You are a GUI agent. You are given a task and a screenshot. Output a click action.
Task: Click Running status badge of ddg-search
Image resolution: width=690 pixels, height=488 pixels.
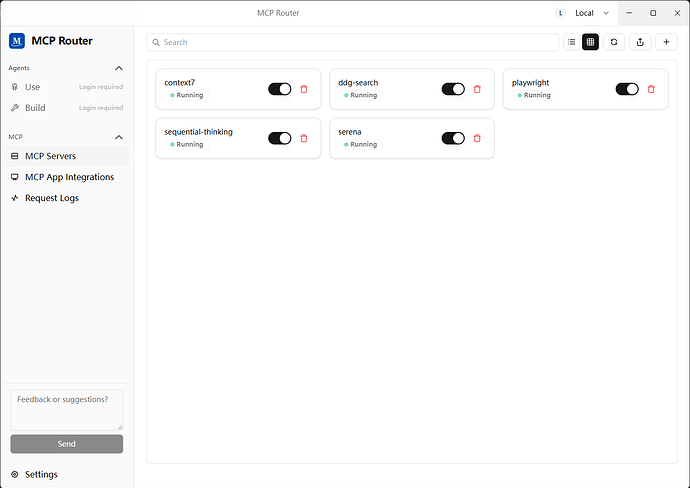pos(360,95)
